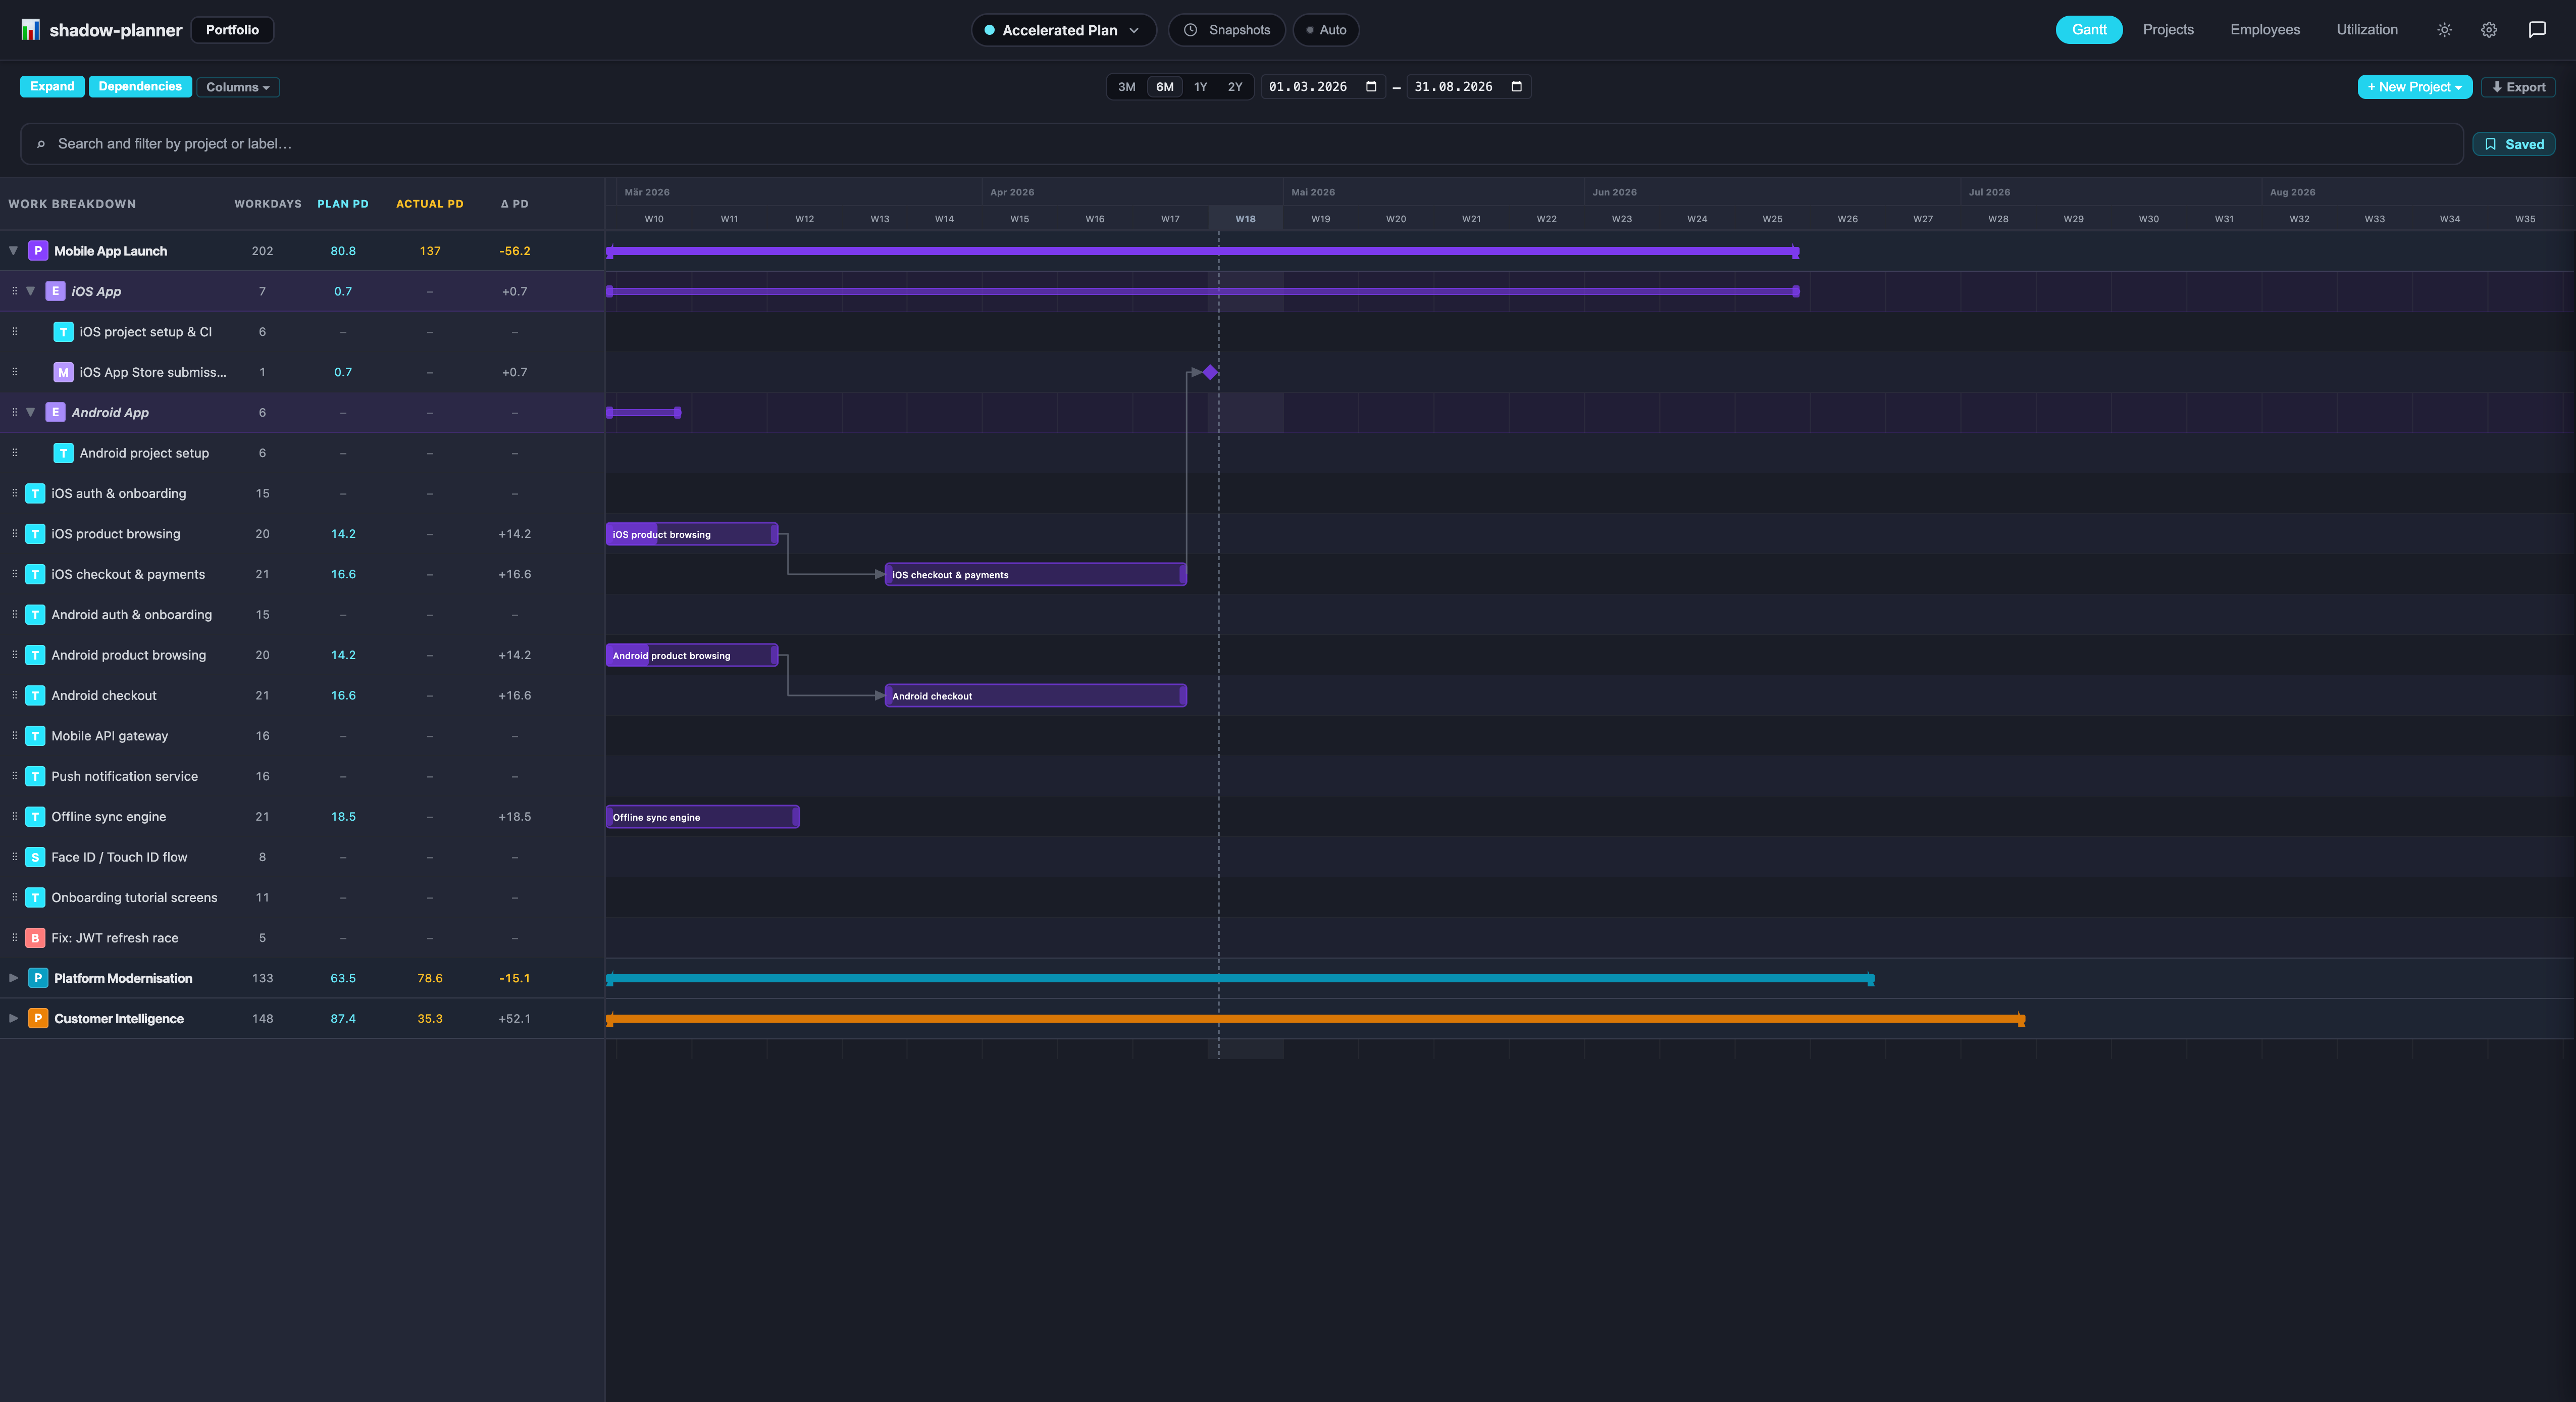Image resolution: width=2576 pixels, height=1402 pixels.
Task: Click the T icon of Android project setup
Action: (63, 453)
